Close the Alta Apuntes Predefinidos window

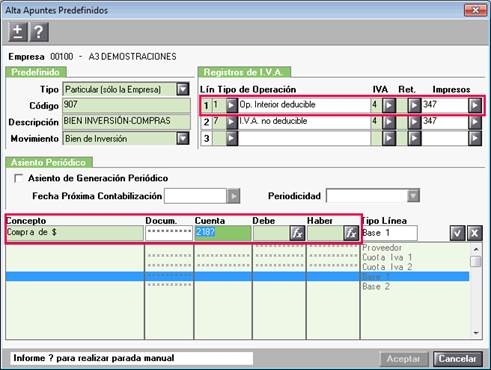pos(475,10)
